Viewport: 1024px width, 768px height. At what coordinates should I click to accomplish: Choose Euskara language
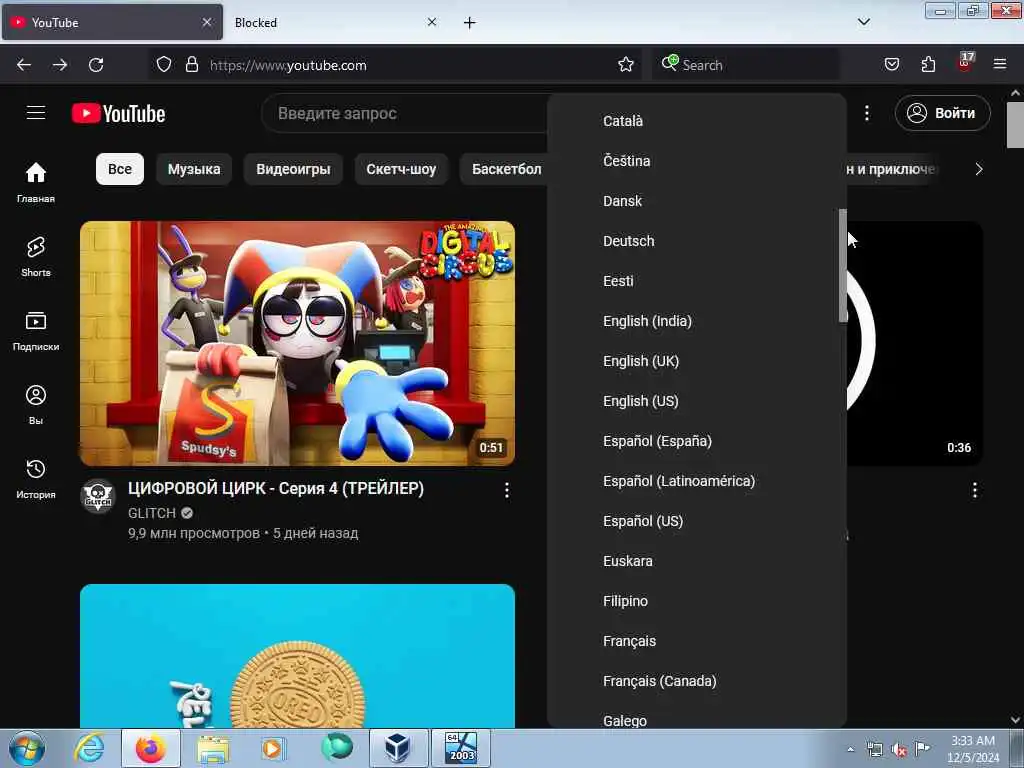697,561
